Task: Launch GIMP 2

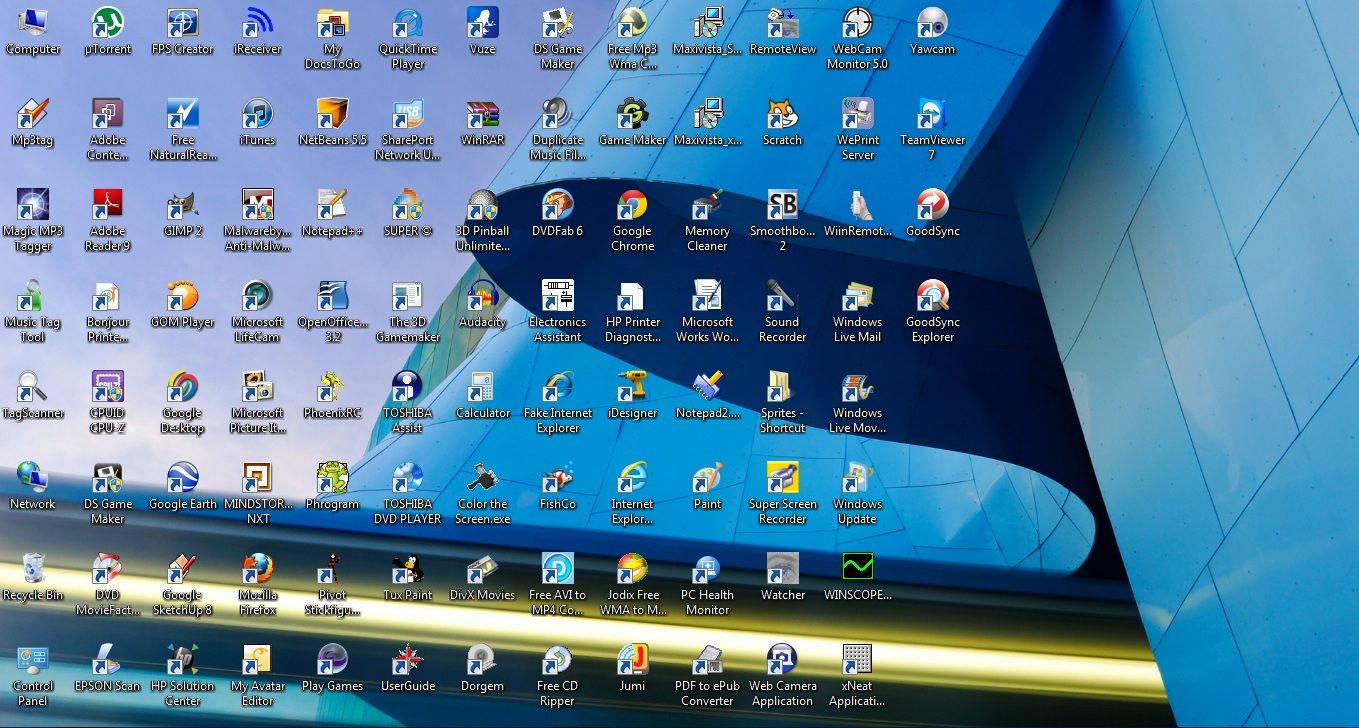Action: coord(182,208)
